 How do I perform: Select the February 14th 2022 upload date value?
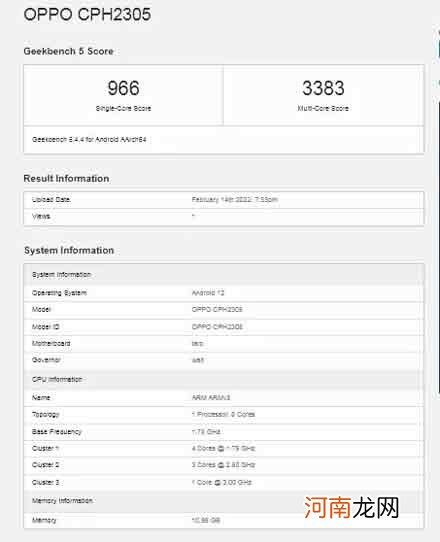tap(235, 199)
